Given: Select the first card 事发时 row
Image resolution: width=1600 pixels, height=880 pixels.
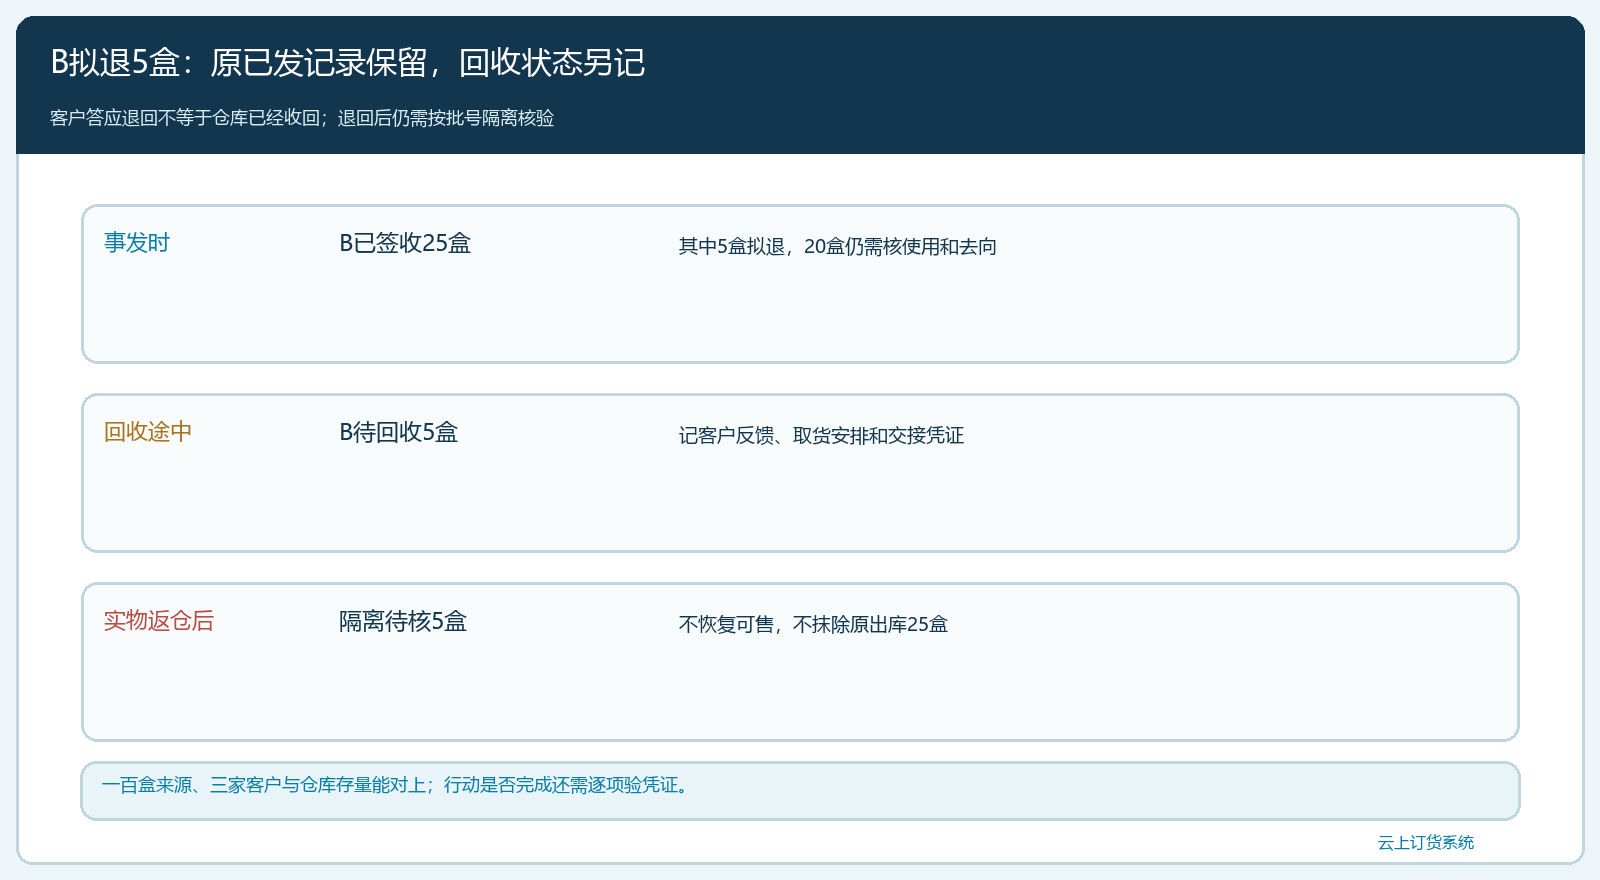Looking at the screenshot, I should [800, 284].
